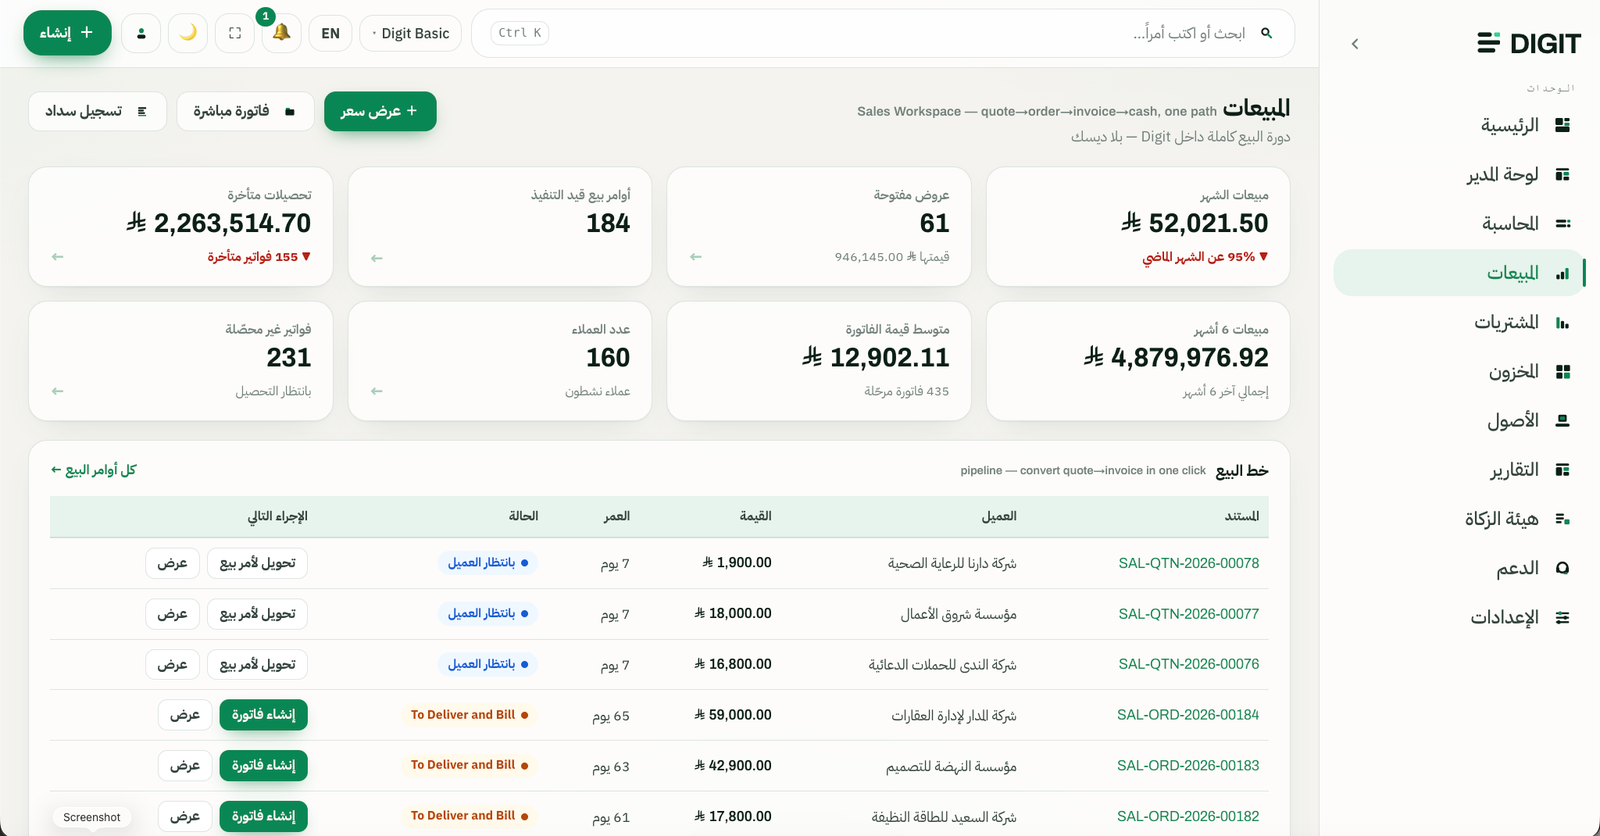Screen dimensions: 1600x836
Task: Click تحويل لأمر بيع for SAL-QTN-2026-00076
Action: [257, 664]
